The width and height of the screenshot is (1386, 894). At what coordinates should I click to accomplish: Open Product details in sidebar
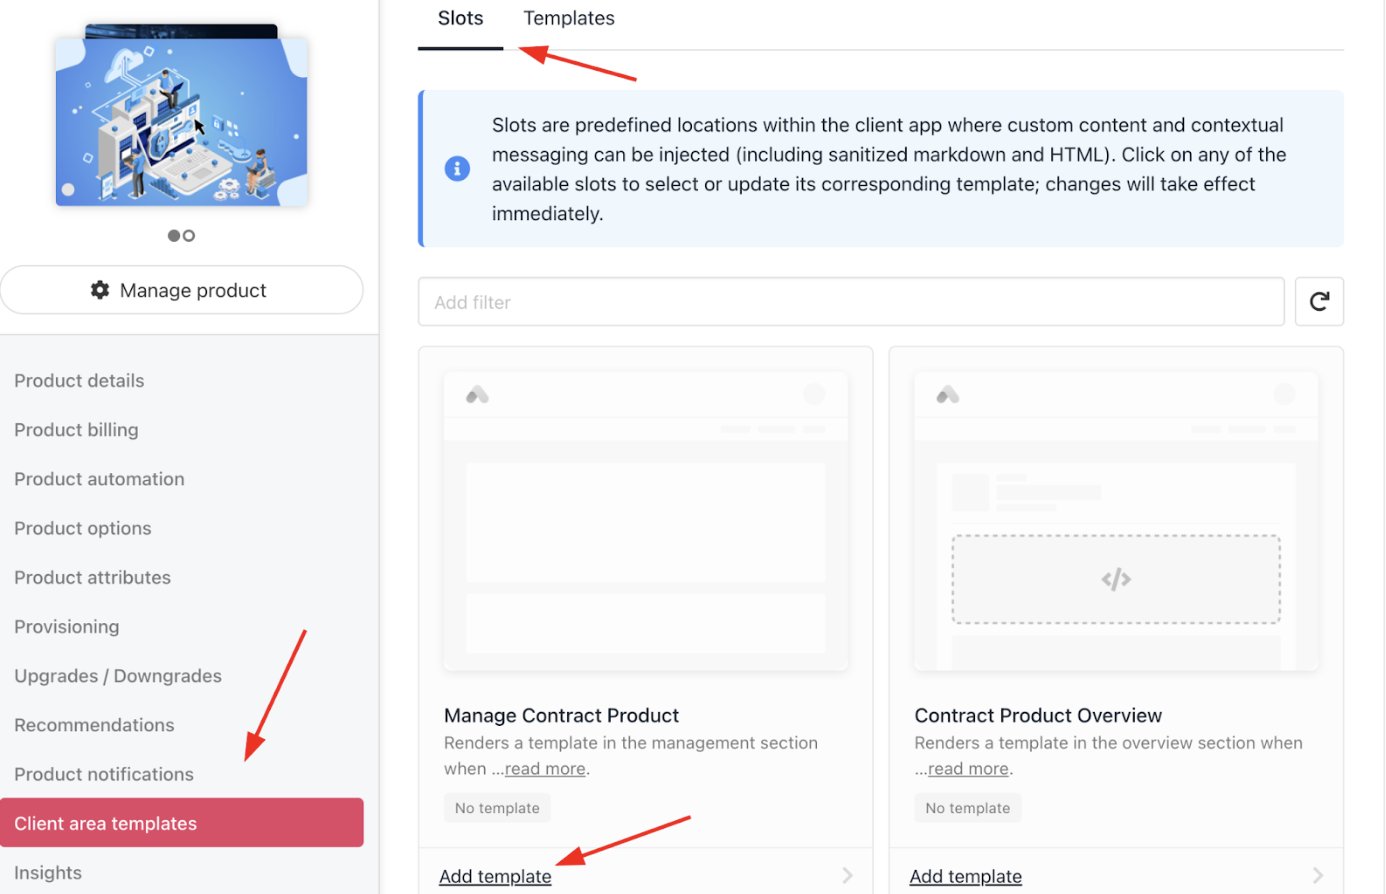click(79, 381)
